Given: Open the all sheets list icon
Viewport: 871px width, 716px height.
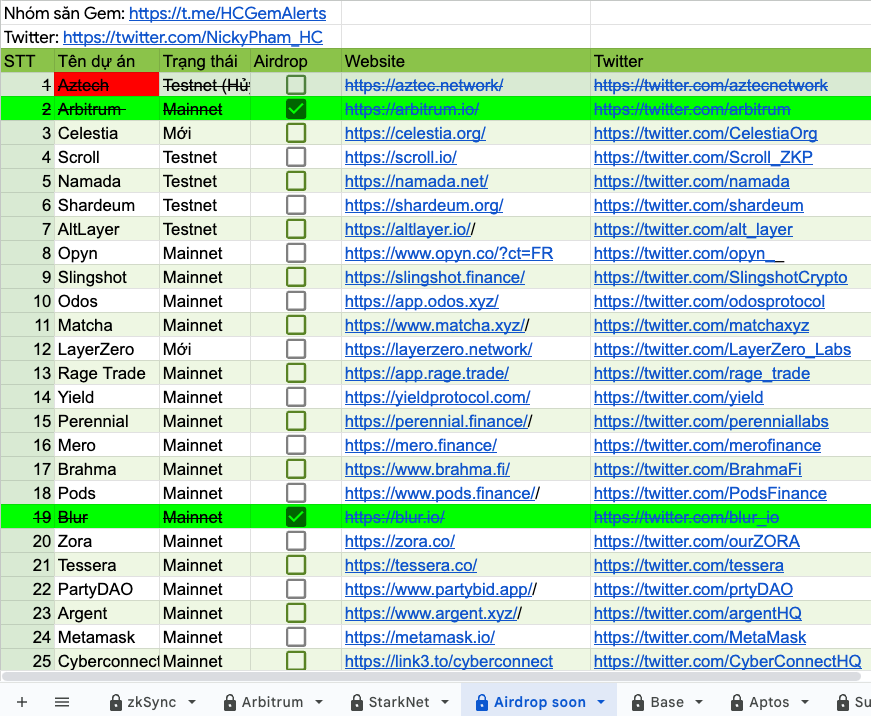Looking at the screenshot, I should point(62,702).
